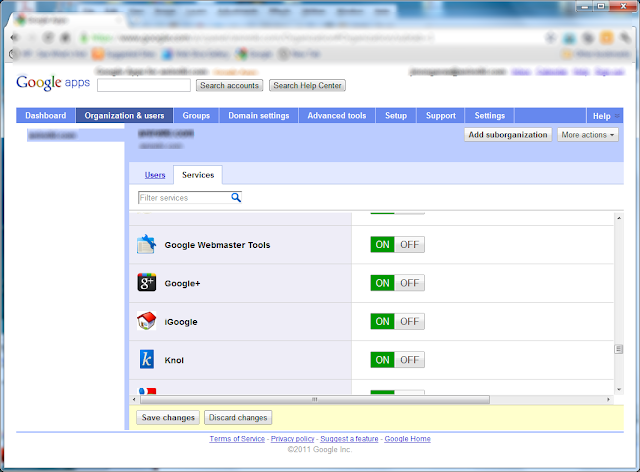Screen dimensions: 640x472
Task: Click the services list vertical scrollbar thumb
Action: (619, 349)
